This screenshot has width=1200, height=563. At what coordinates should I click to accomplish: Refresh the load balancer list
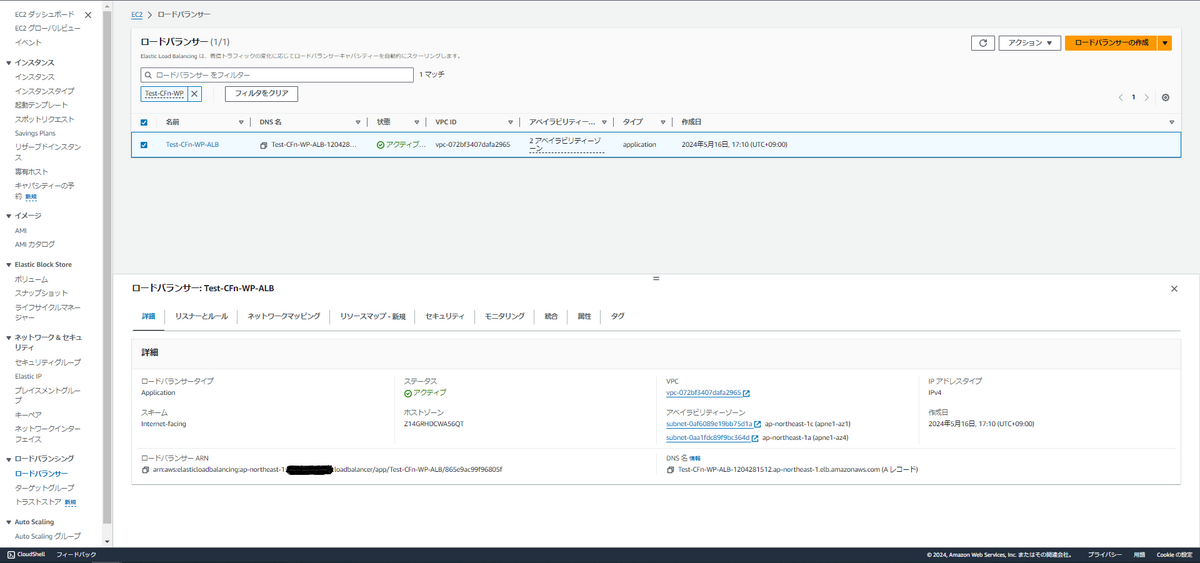(983, 43)
